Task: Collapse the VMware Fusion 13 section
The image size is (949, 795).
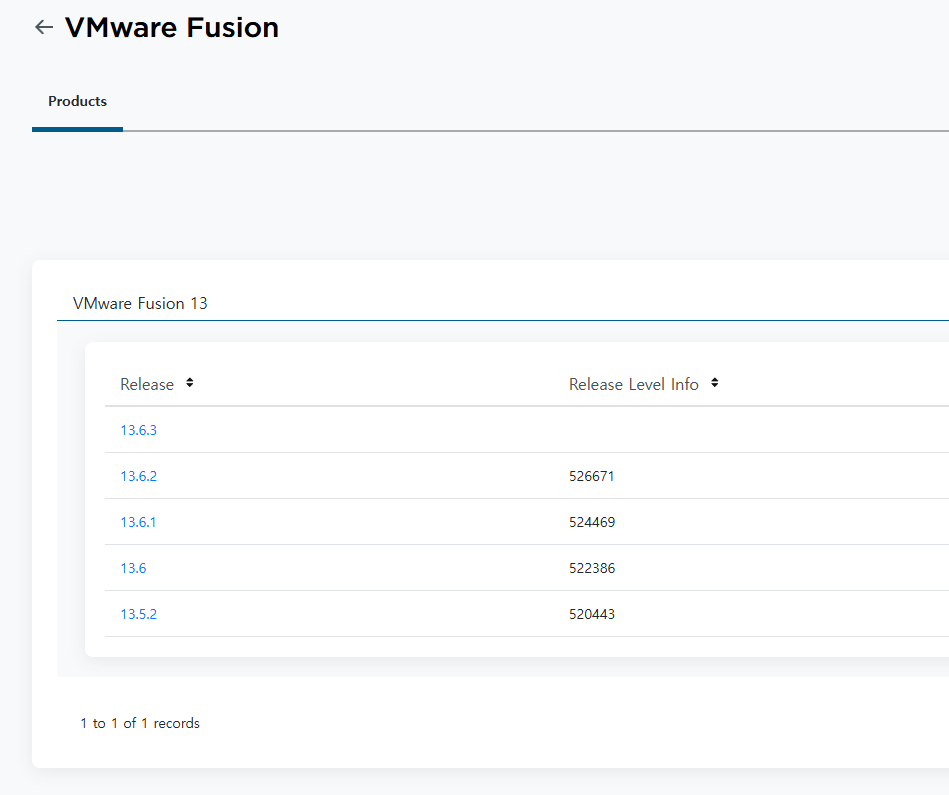Action: click(x=140, y=303)
